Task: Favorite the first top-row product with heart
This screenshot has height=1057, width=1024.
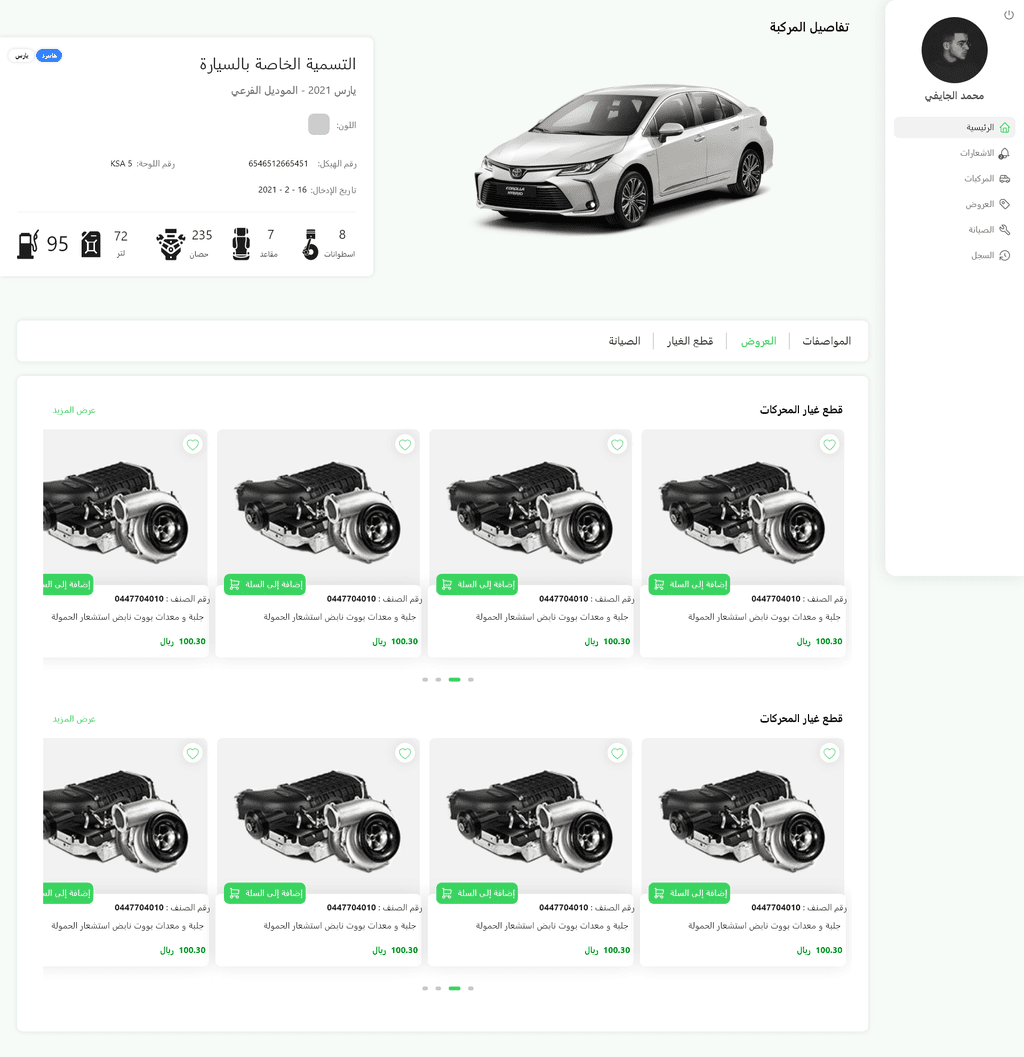Action: pyautogui.click(x=829, y=445)
